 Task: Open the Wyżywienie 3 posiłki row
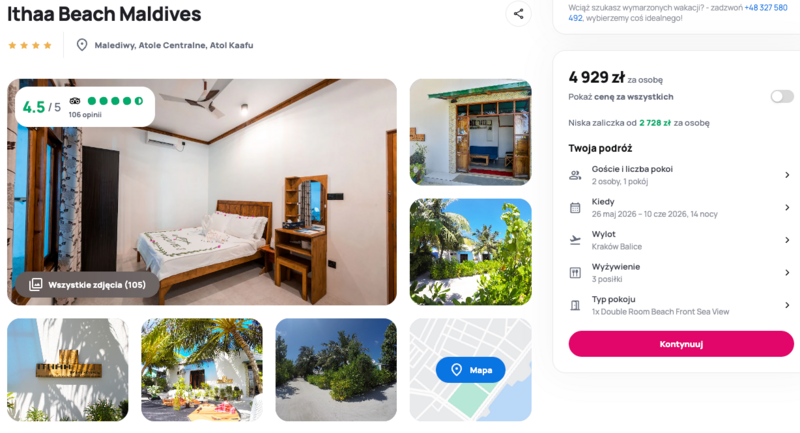(x=681, y=273)
